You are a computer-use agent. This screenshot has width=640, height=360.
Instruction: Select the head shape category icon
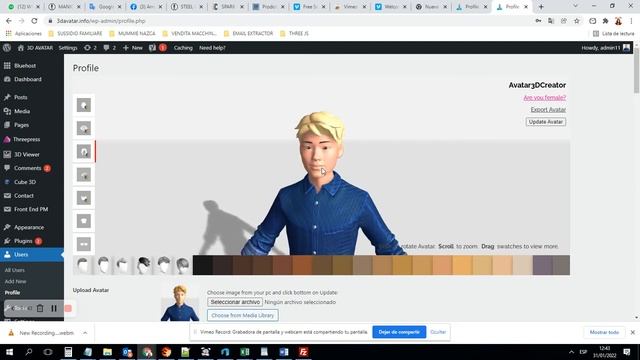pyautogui.click(x=84, y=105)
